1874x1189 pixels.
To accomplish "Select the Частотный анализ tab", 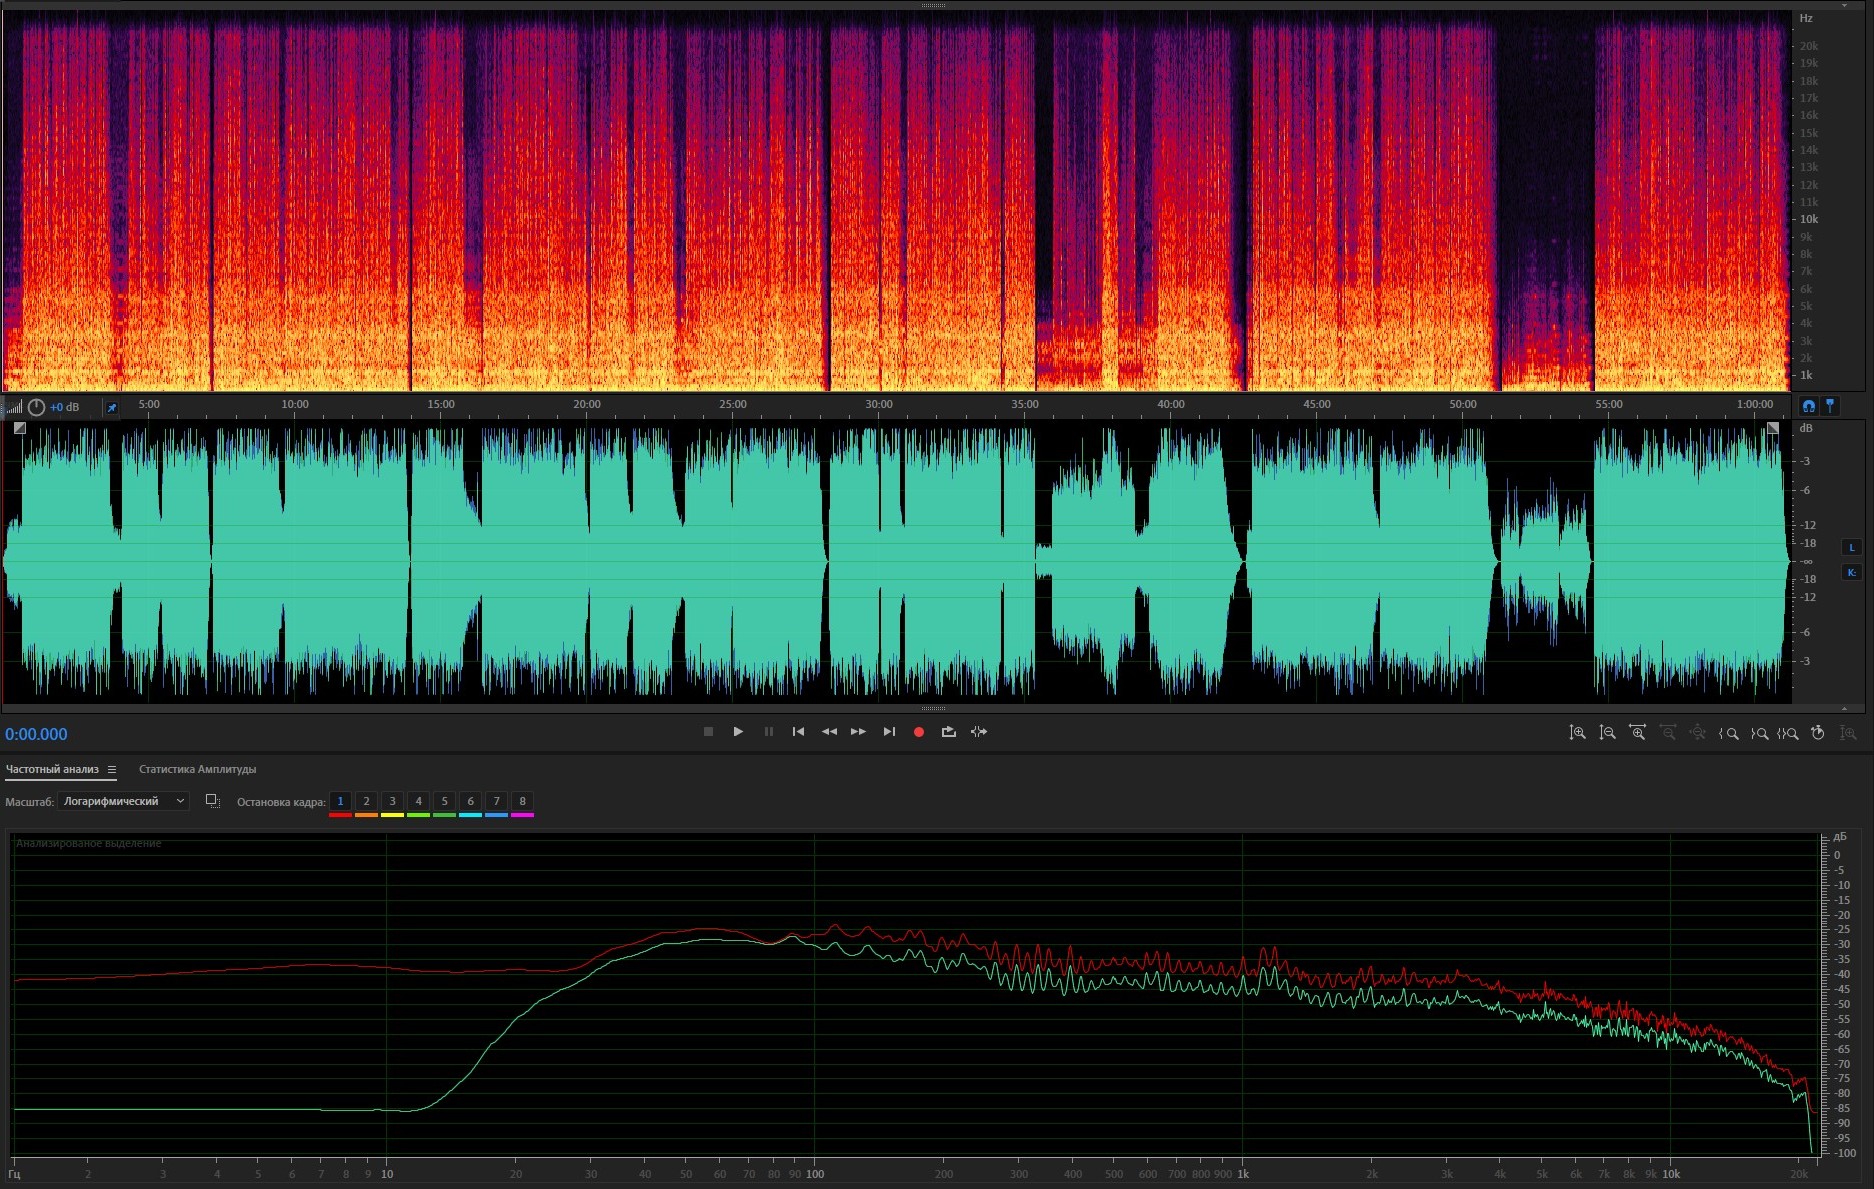I will pyautogui.click(x=52, y=769).
